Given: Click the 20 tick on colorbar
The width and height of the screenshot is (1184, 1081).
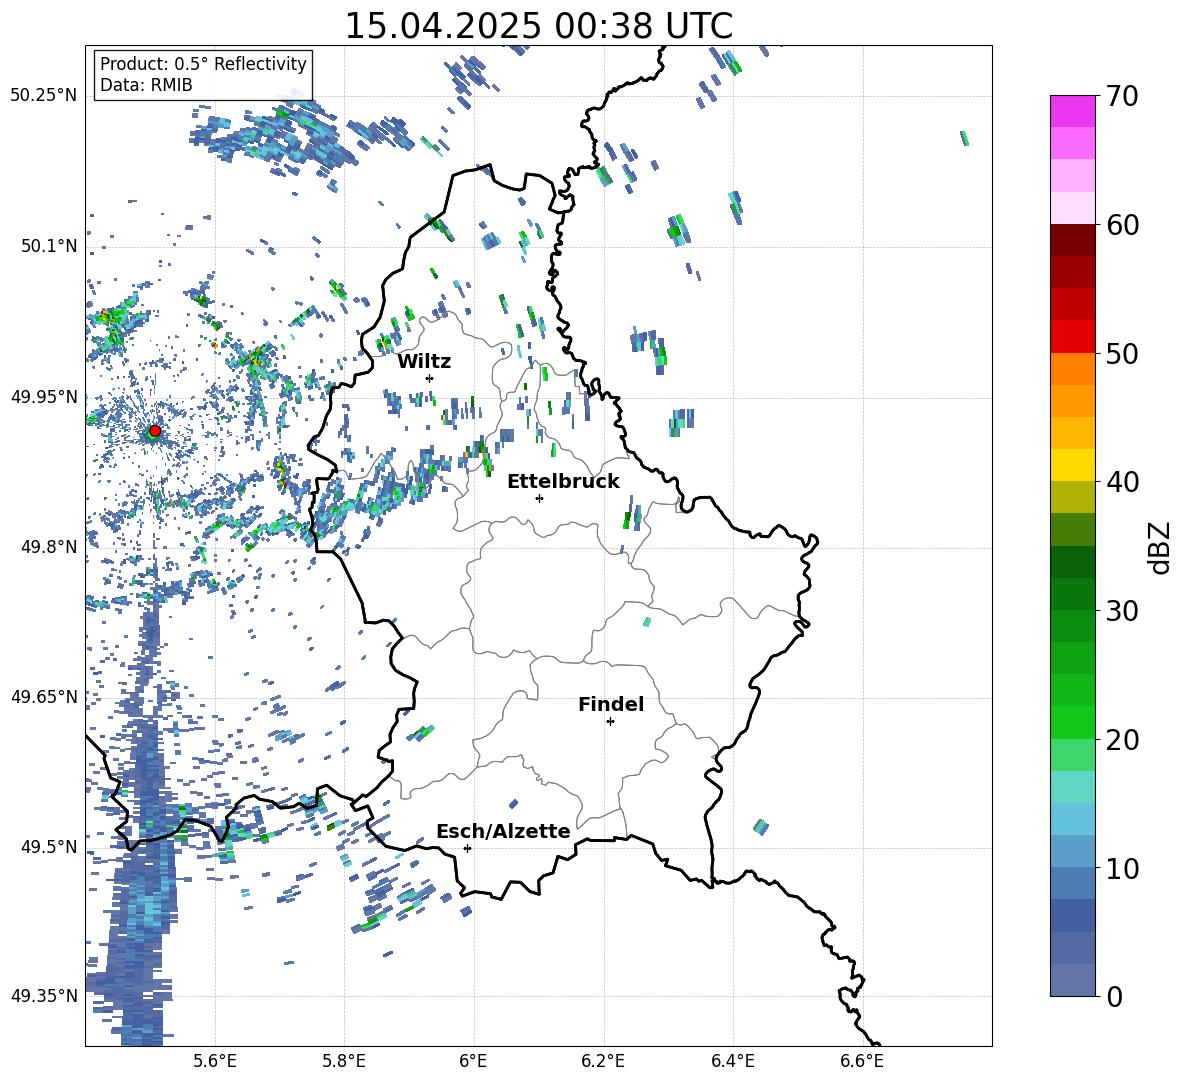Looking at the screenshot, I should point(1122,739).
